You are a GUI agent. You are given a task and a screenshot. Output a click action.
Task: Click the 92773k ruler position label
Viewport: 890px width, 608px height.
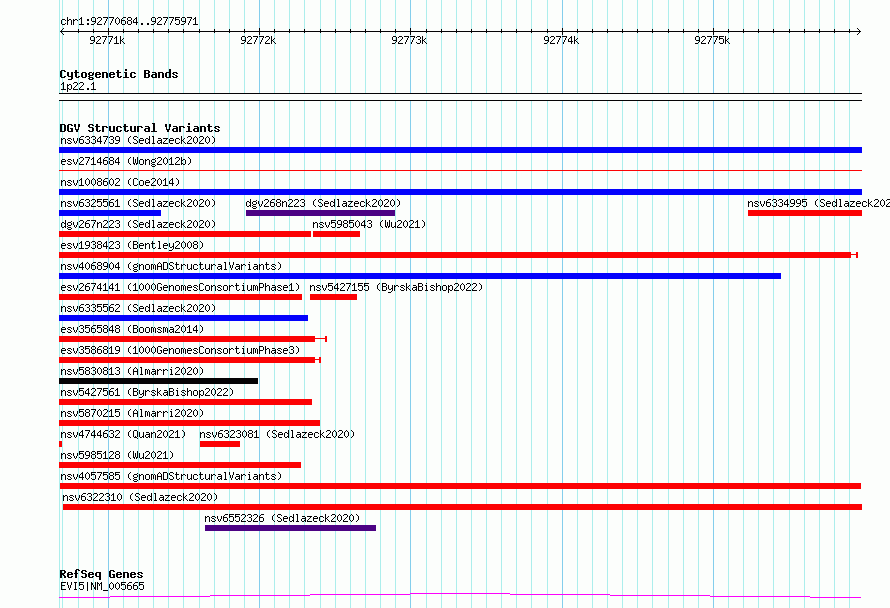pyautogui.click(x=409, y=40)
